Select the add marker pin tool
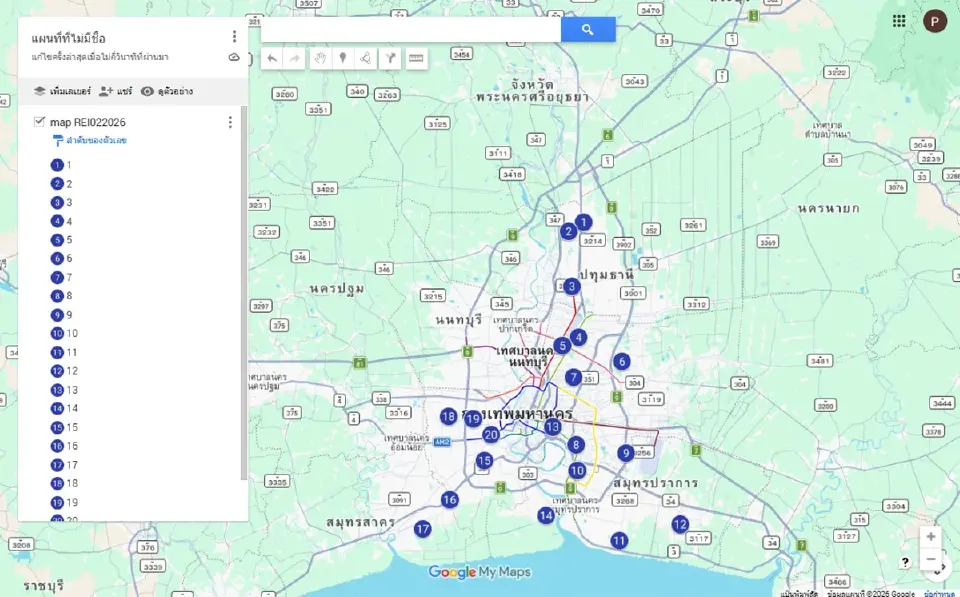Screen dimensions: 960x597 tap(343, 58)
